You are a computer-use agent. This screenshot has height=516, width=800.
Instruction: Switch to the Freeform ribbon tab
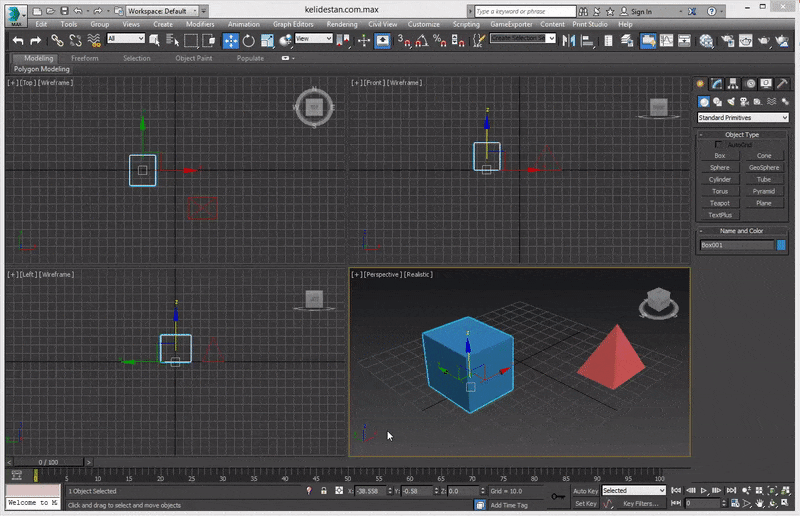pyautogui.click(x=85, y=58)
